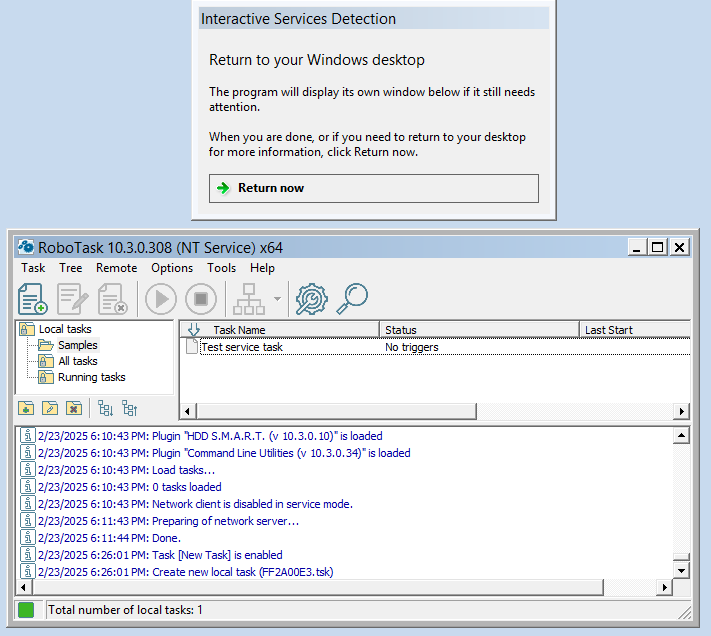Click info icon of Preparing network server entry
This screenshot has height=636, width=711.
click(28, 521)
